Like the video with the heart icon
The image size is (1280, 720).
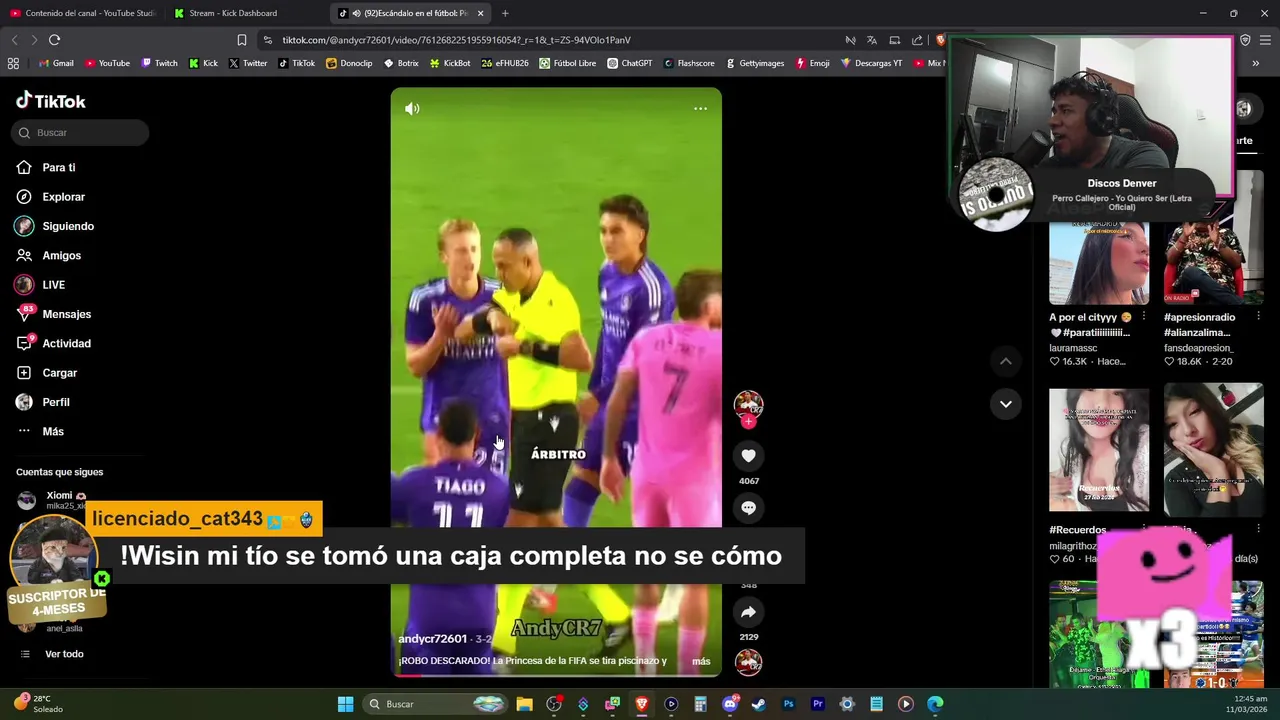[x=748, y=456]
